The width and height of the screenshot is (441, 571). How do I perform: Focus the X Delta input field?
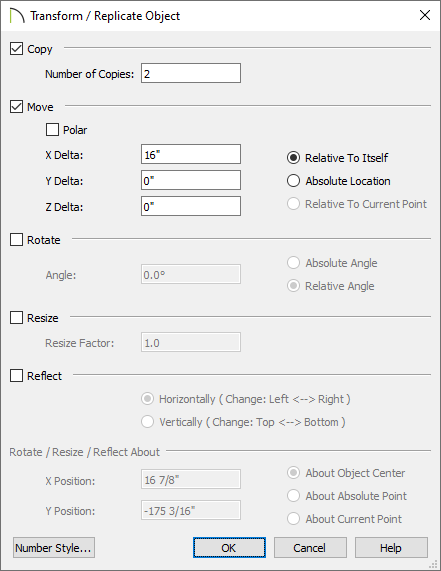tap(191, 154)
